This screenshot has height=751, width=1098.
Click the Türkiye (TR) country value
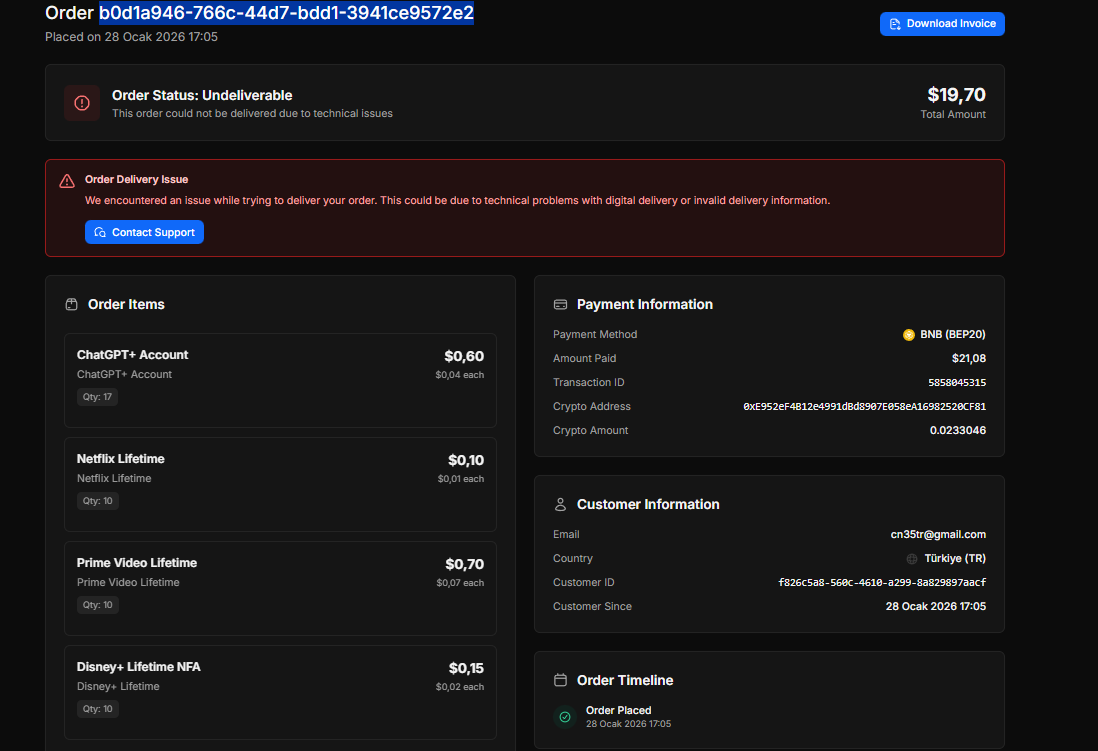tap(954, 558)
